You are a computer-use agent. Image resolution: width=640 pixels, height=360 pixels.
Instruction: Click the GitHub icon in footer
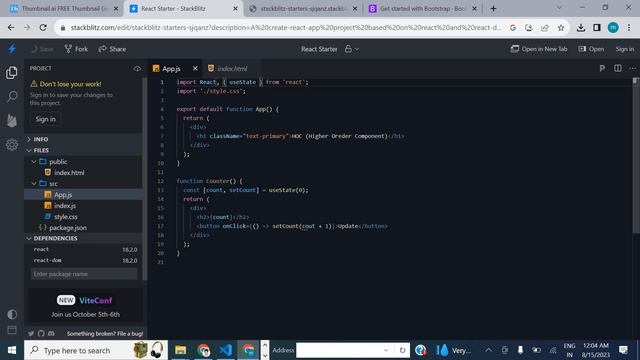pos(41,333)
